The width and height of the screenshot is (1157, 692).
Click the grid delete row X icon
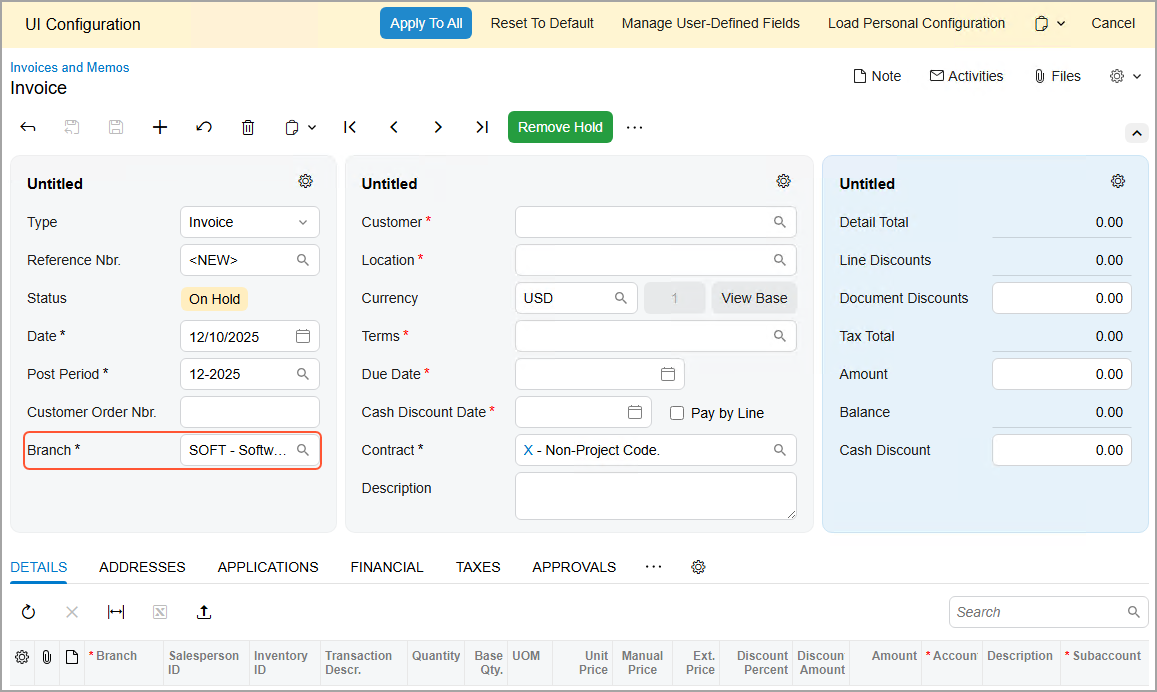[x=72, y=612]
